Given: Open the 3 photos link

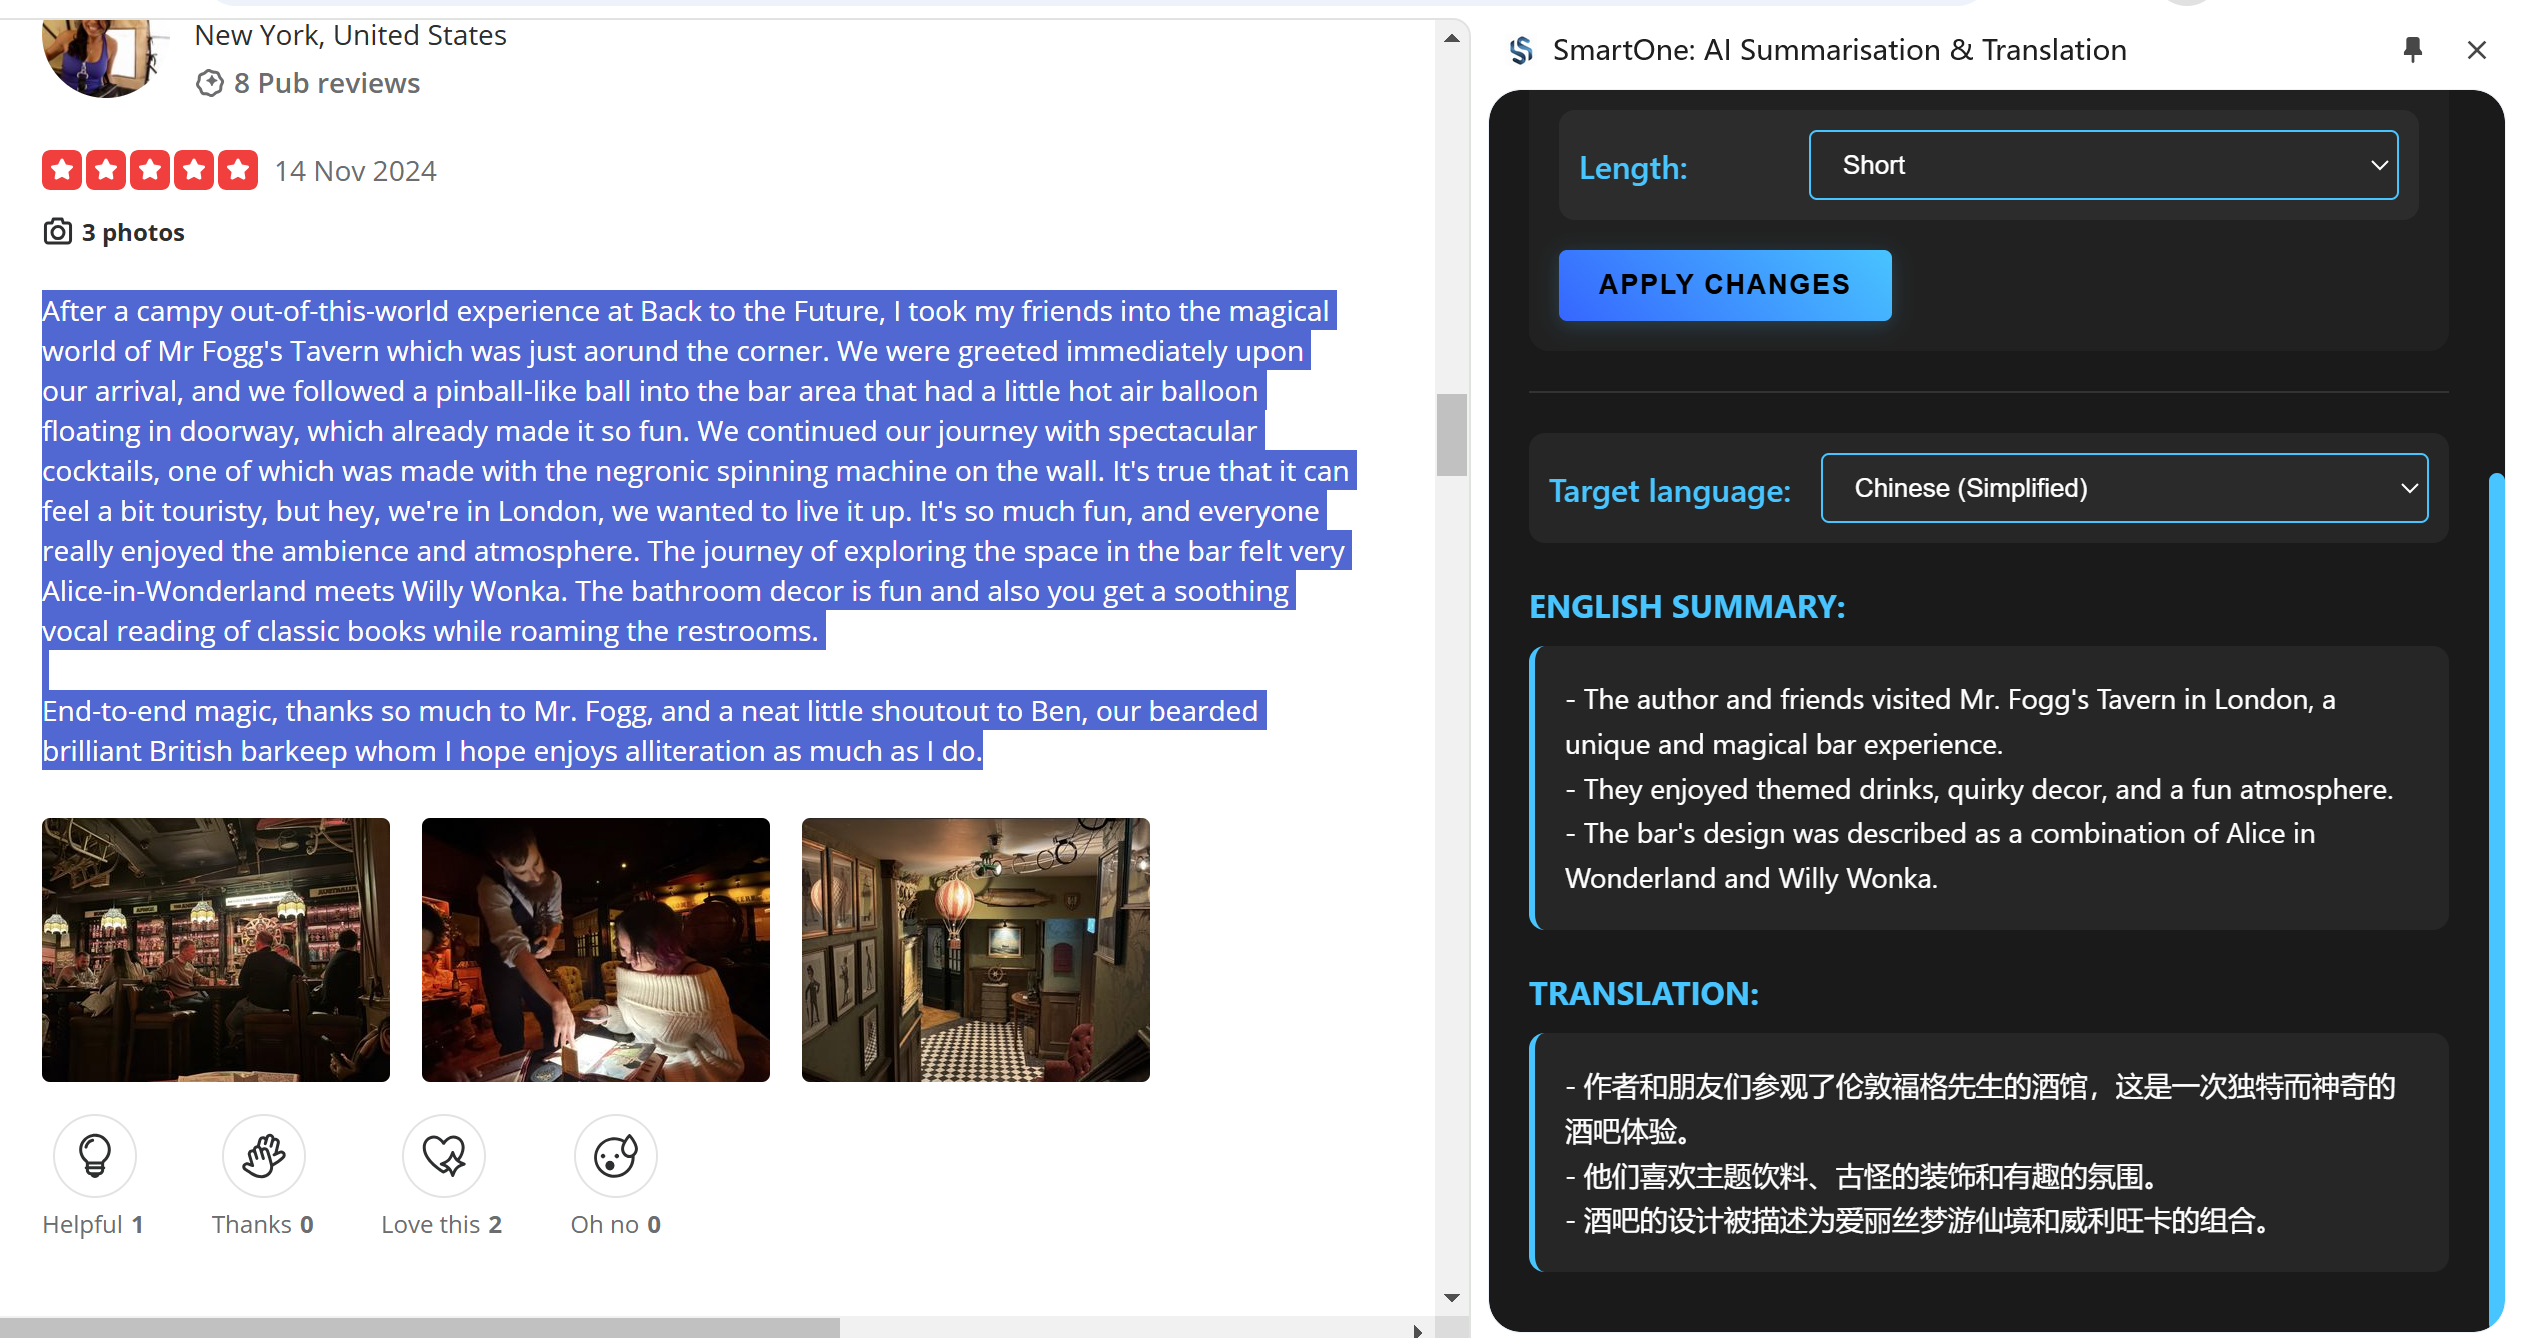Looking at the screenshot, I should click(x=133, y=232).
